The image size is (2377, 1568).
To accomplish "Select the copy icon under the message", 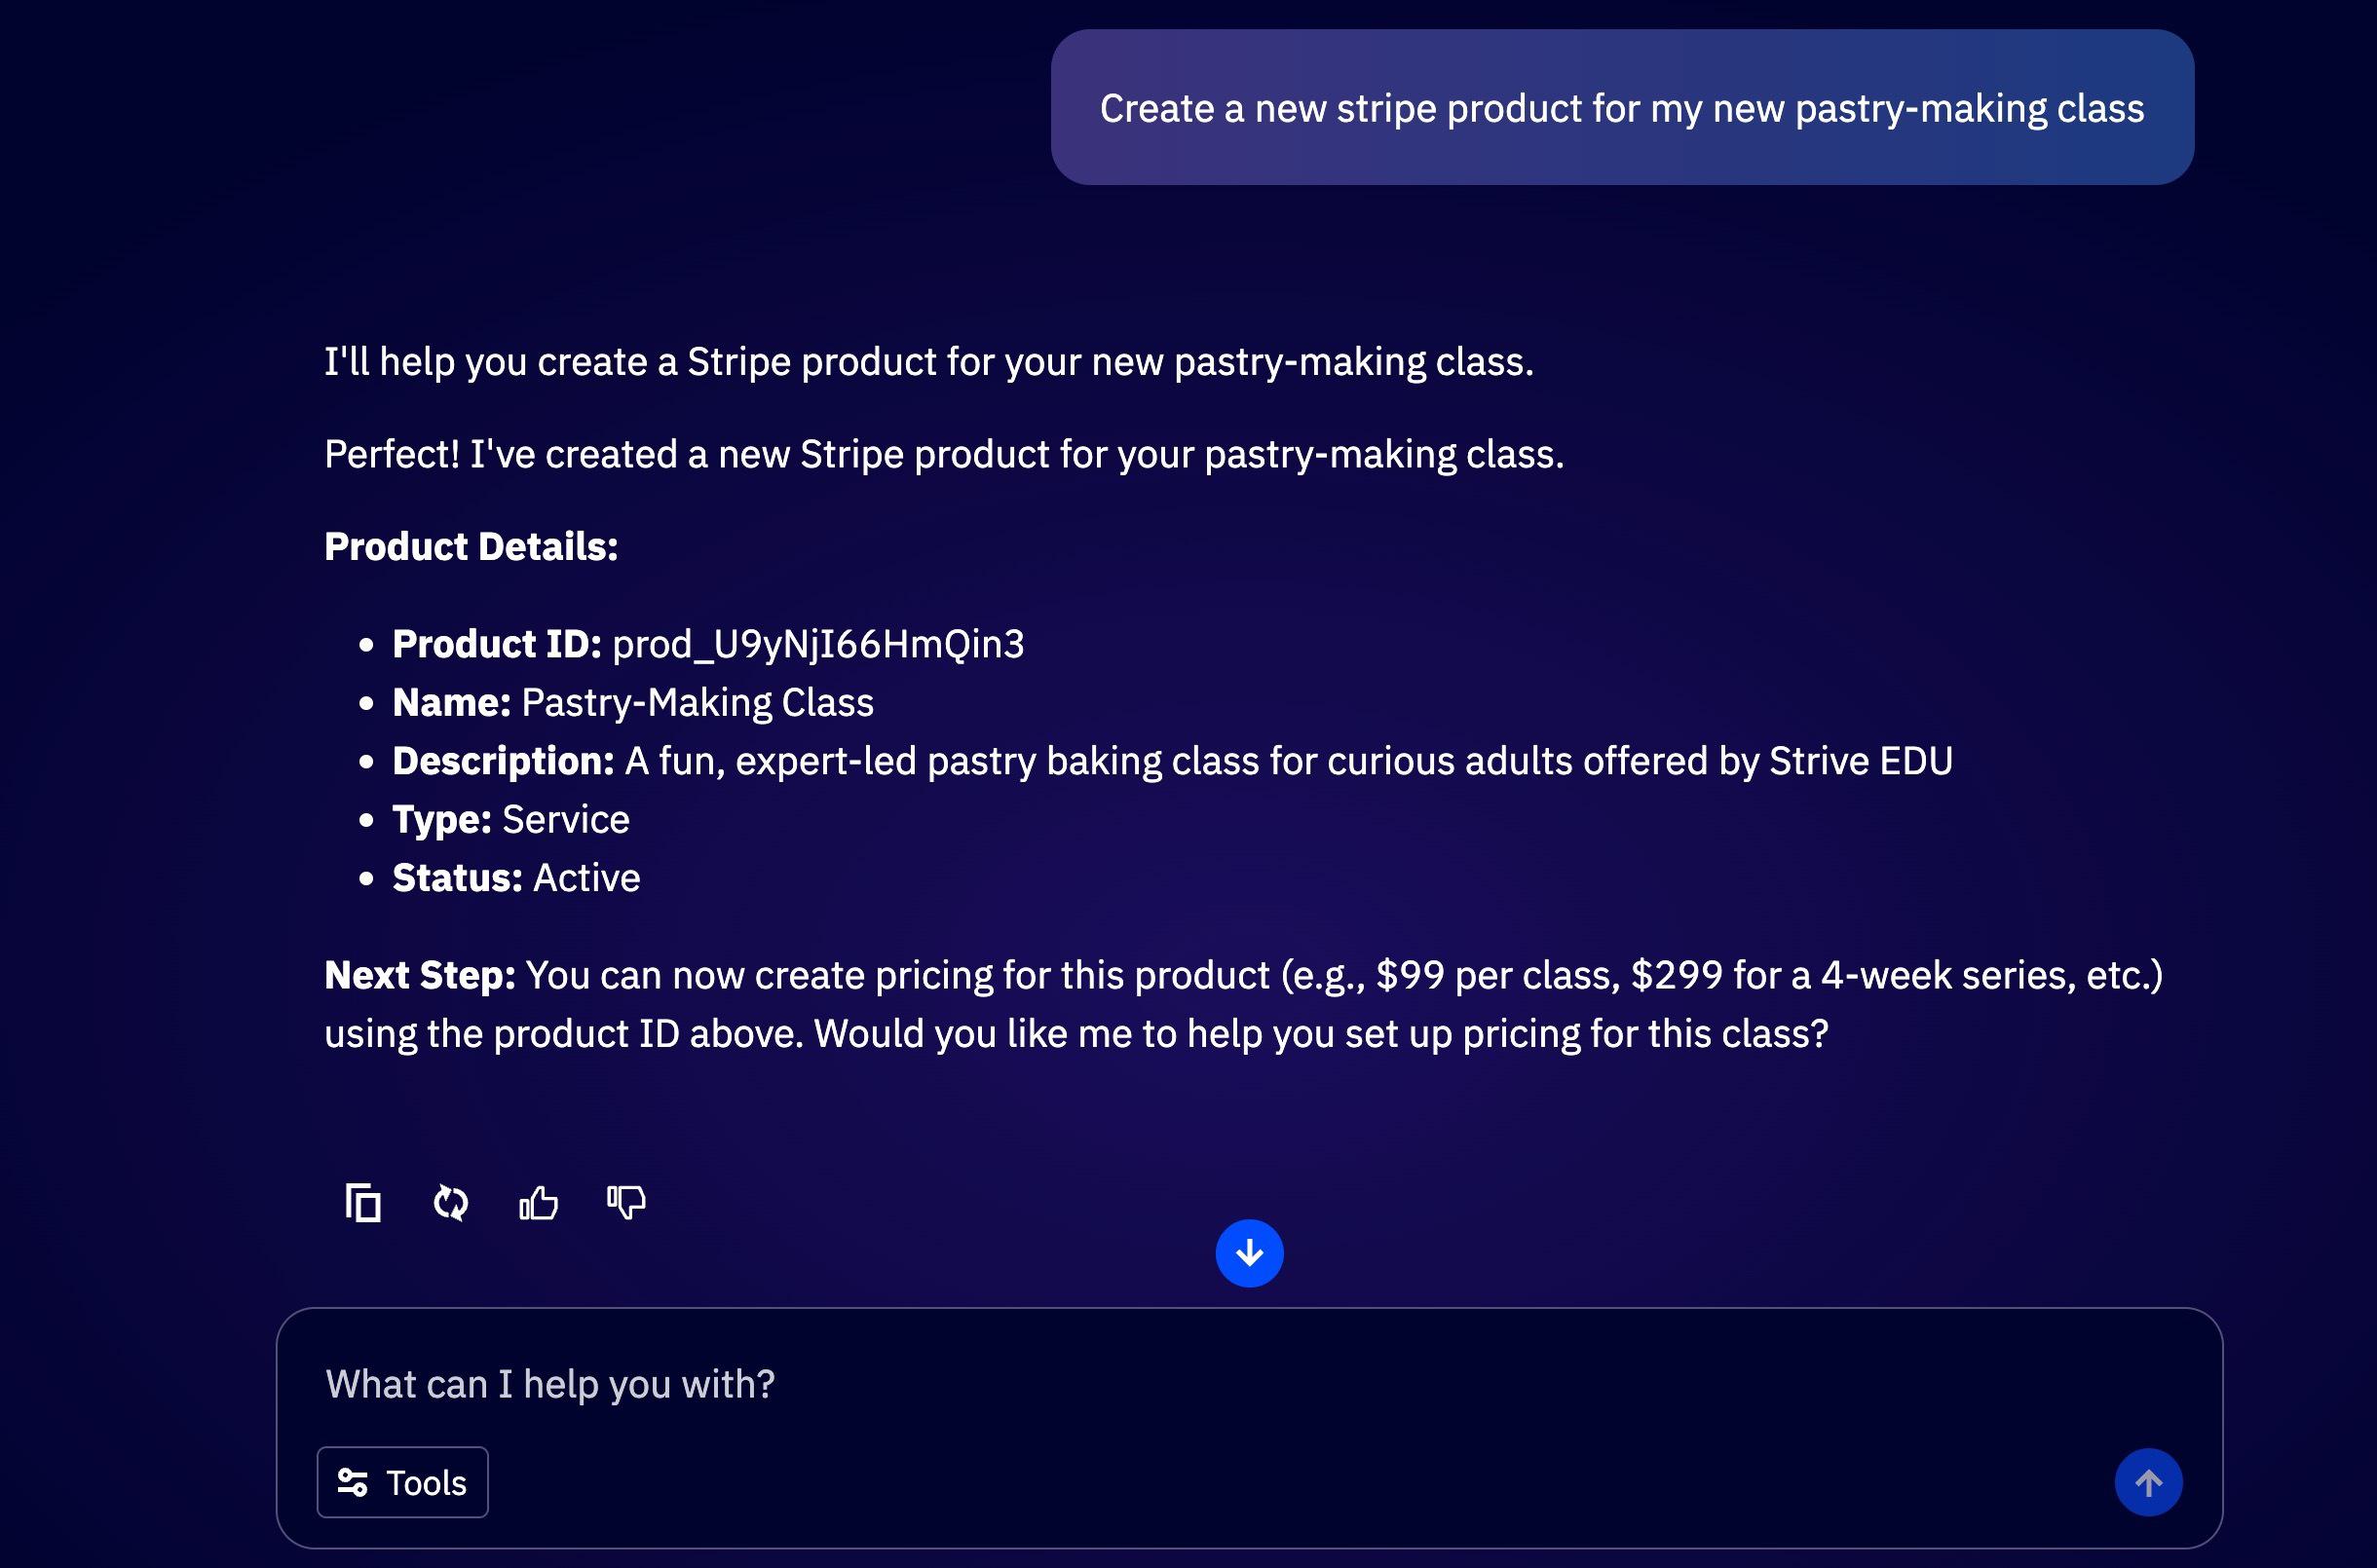I will pyautogui.click(x=364, y=1203).
